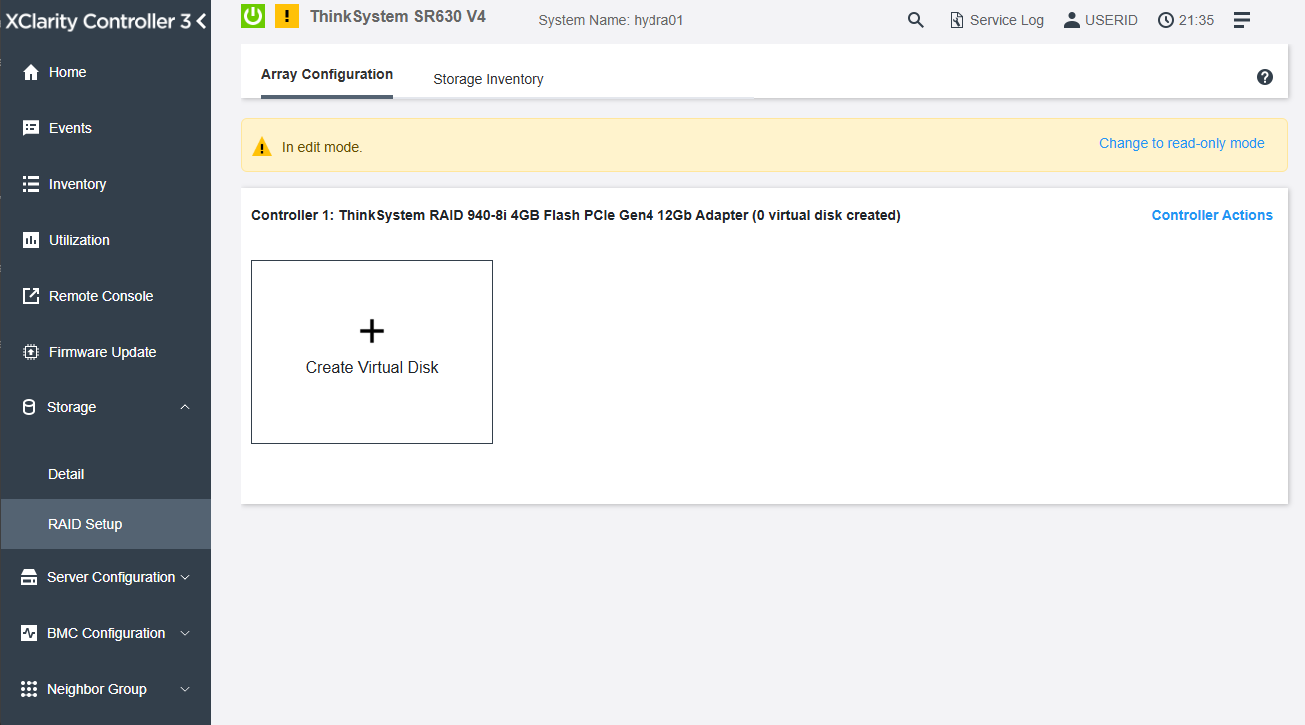Viewport: 1305px width, 725px height.
Task: Expand the BMC Configuration section
Action: tap(105, 633)
